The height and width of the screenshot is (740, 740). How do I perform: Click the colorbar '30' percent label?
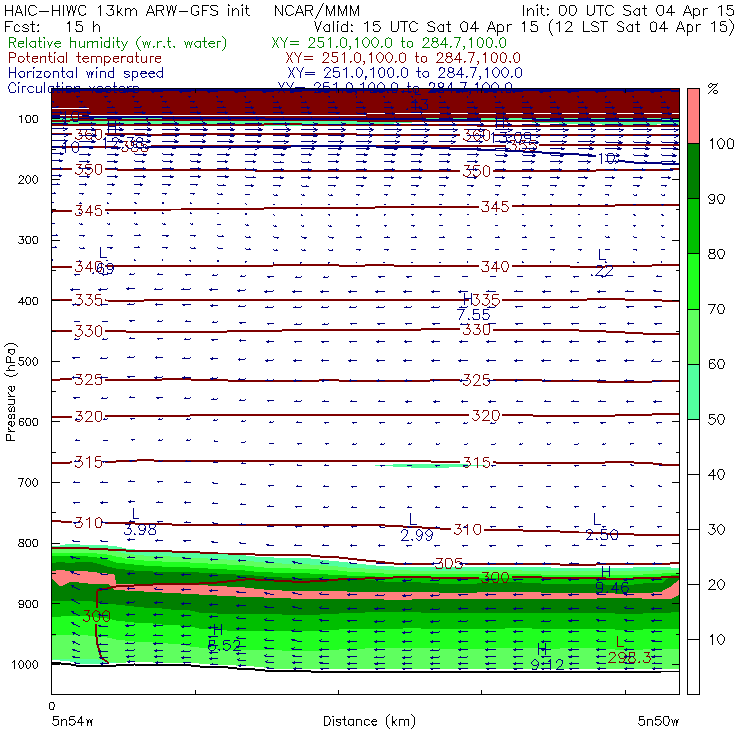716,530
